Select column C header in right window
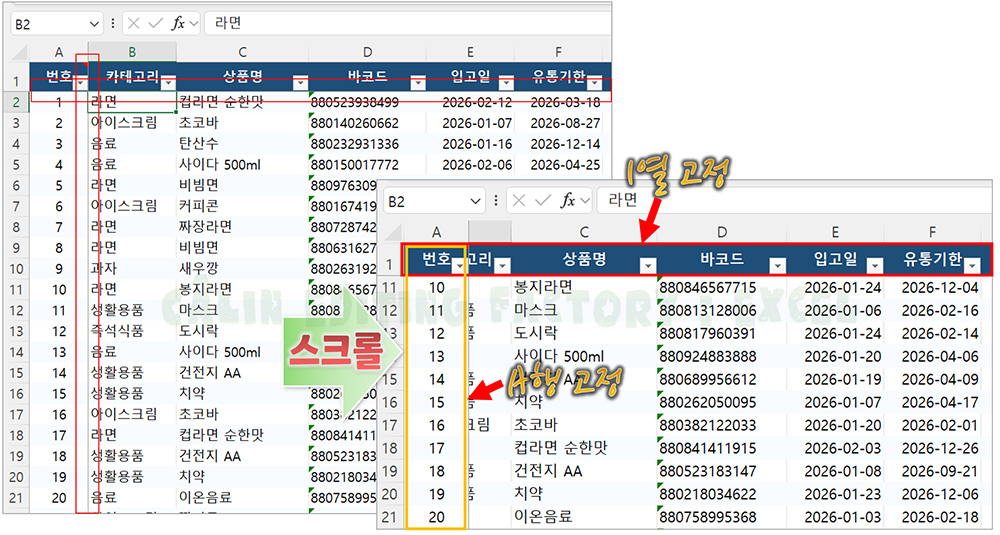This screenshot has height=535, width=1000. coord(584,232)
